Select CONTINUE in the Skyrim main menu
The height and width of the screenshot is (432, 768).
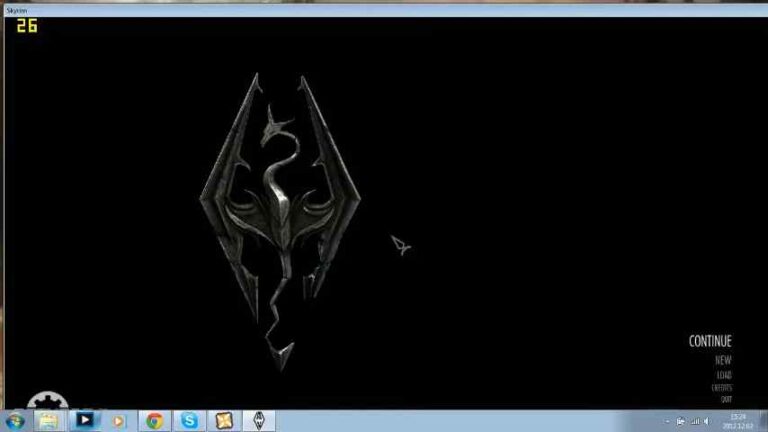click(710, 341)
